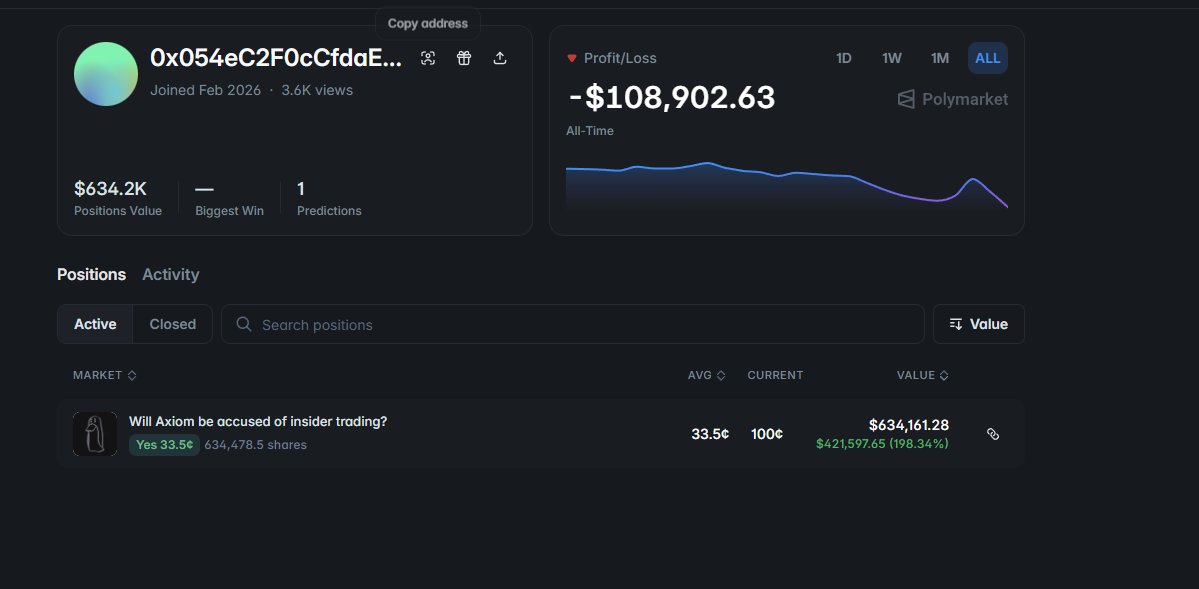Select the 1W profit/loss range
The image size is (1199, 589).
(x=892, y=58)
